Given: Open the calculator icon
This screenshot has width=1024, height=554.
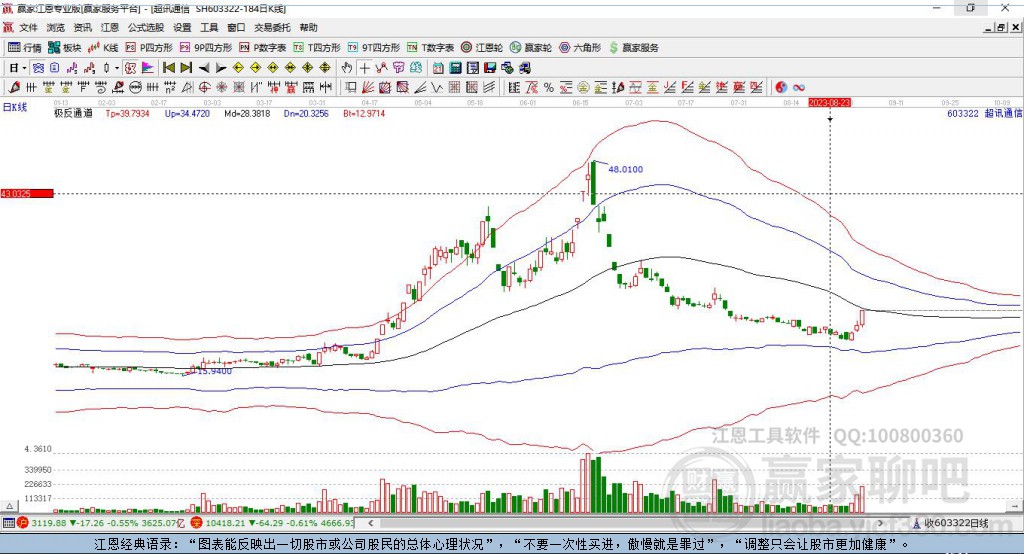Looking at the screenshot, I should pos(455,68).
